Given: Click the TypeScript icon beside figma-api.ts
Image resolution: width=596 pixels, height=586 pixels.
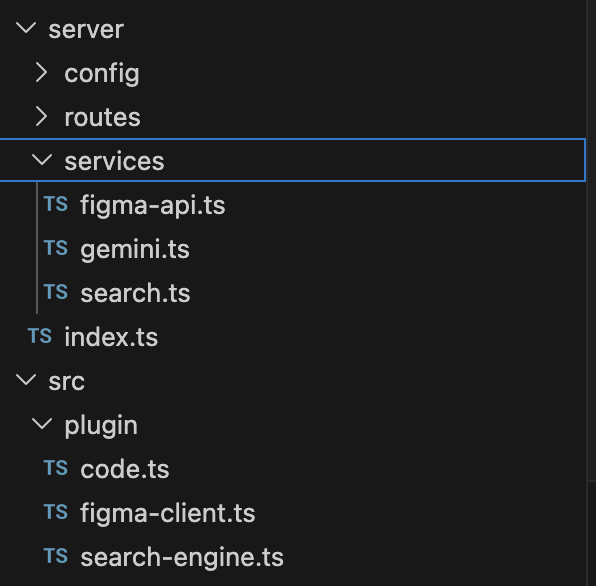Looking at the screenshot, I should (56, 204).
